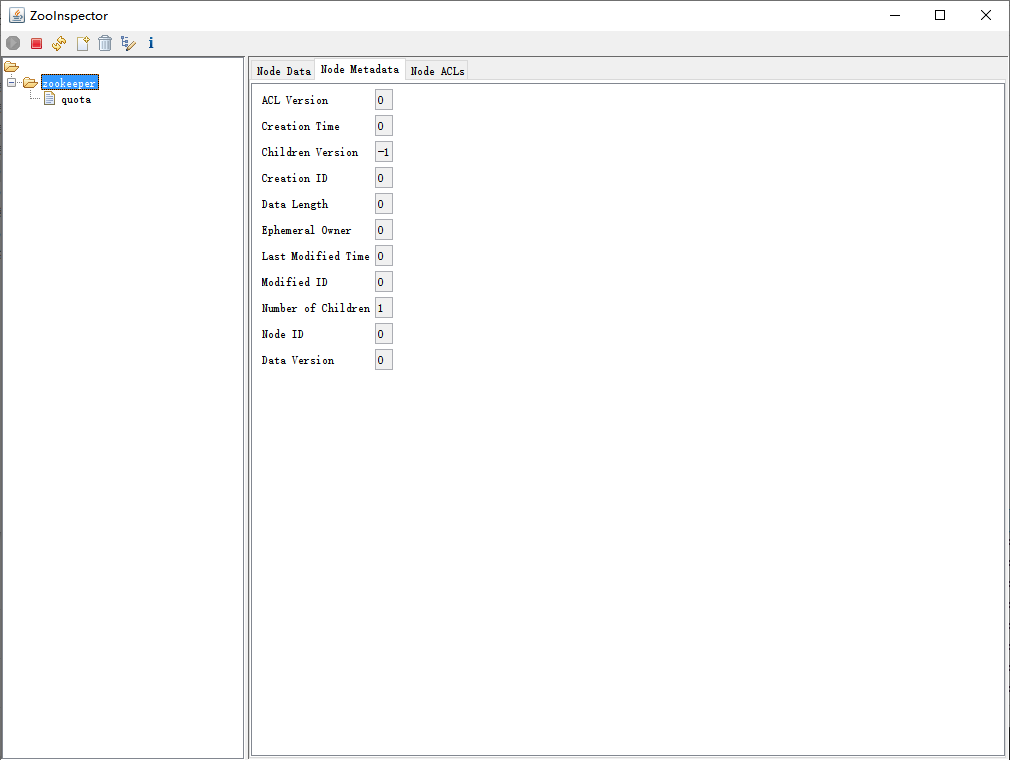Click the Node ID value field
This screenshot has height=760, width=1010.
pyautogui.click(x=384, y=334)
